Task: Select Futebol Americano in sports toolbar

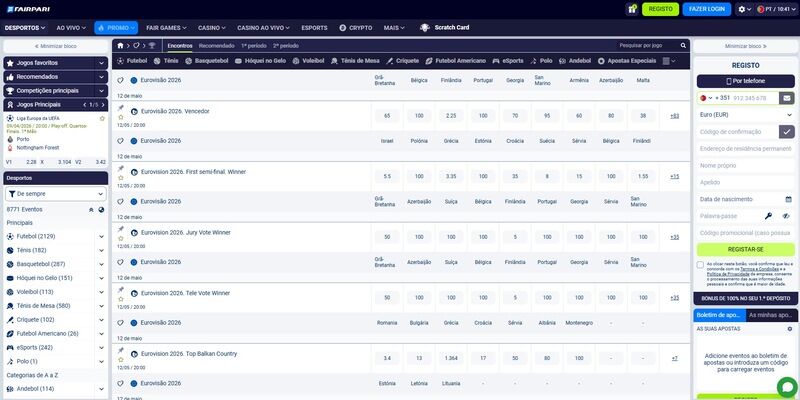Action: coord(456,61)
